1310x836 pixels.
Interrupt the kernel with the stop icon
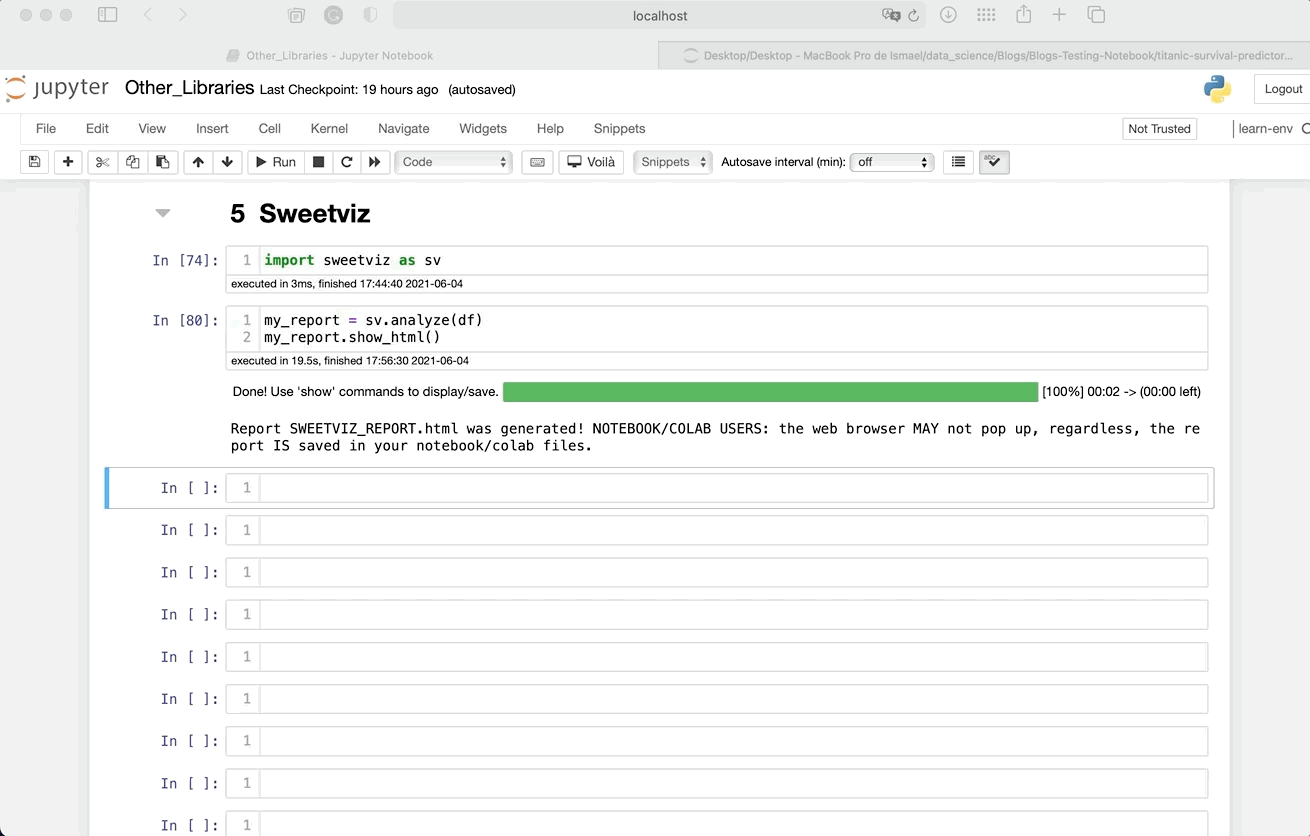[318, 162]
